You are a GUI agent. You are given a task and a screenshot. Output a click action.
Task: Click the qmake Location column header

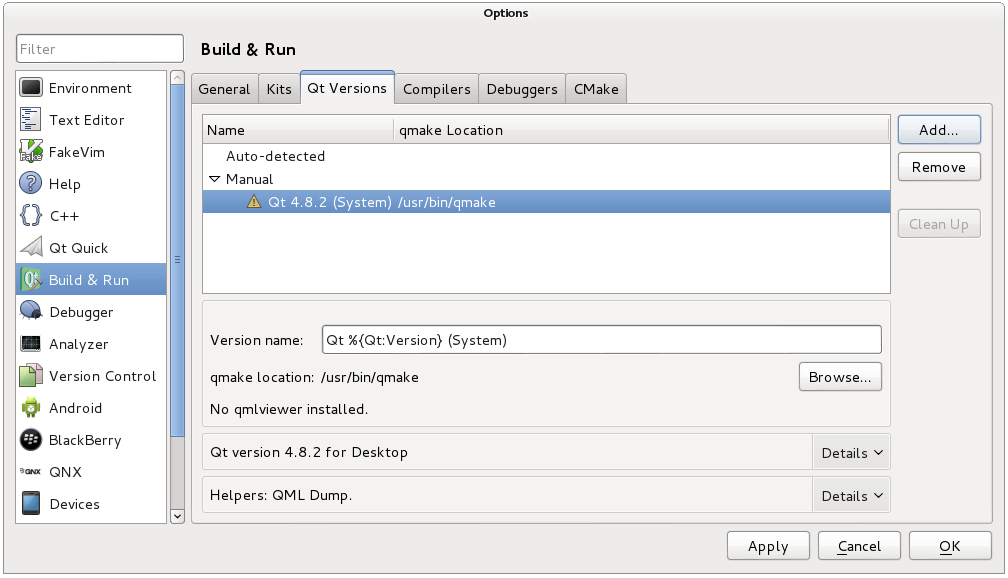coord(641,130)
